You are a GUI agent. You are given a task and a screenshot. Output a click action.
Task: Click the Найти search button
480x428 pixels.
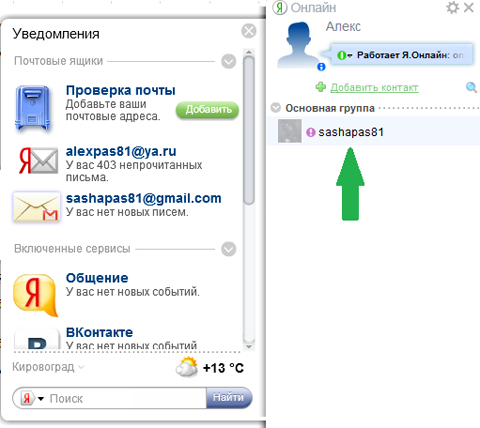pyautogui.click(x=229, y=397)
